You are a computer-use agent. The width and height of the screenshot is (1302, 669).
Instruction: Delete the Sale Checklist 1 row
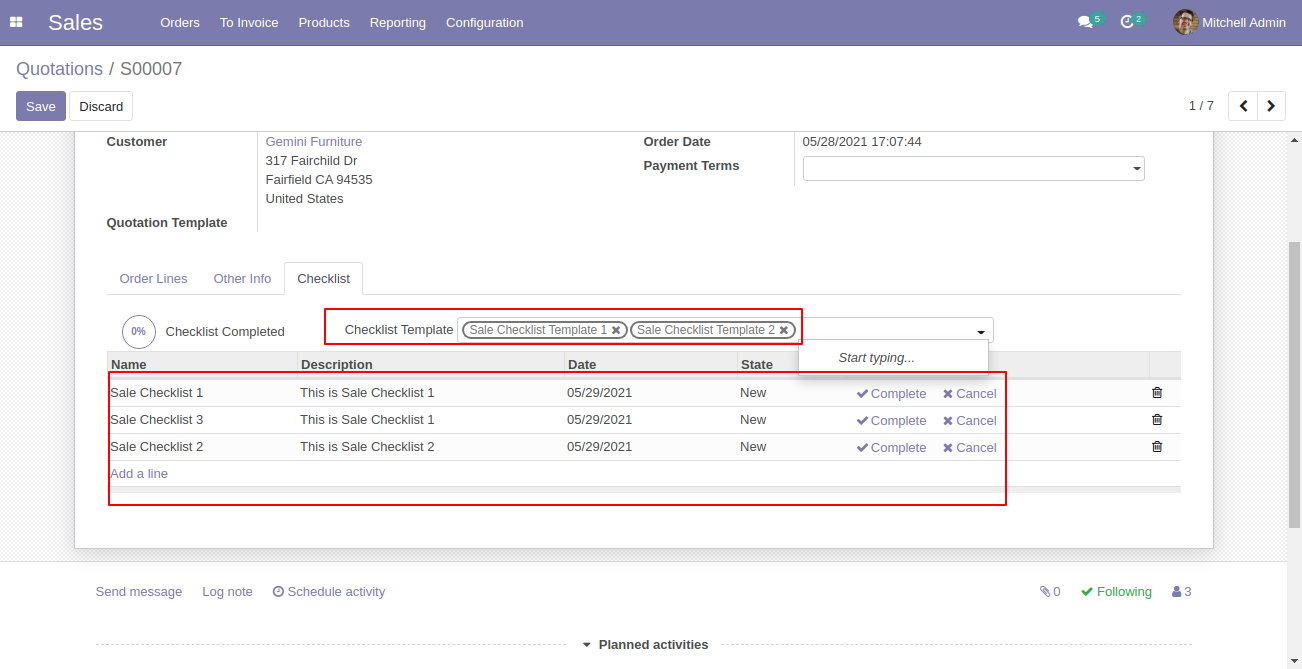click(x=1157, y=393)
